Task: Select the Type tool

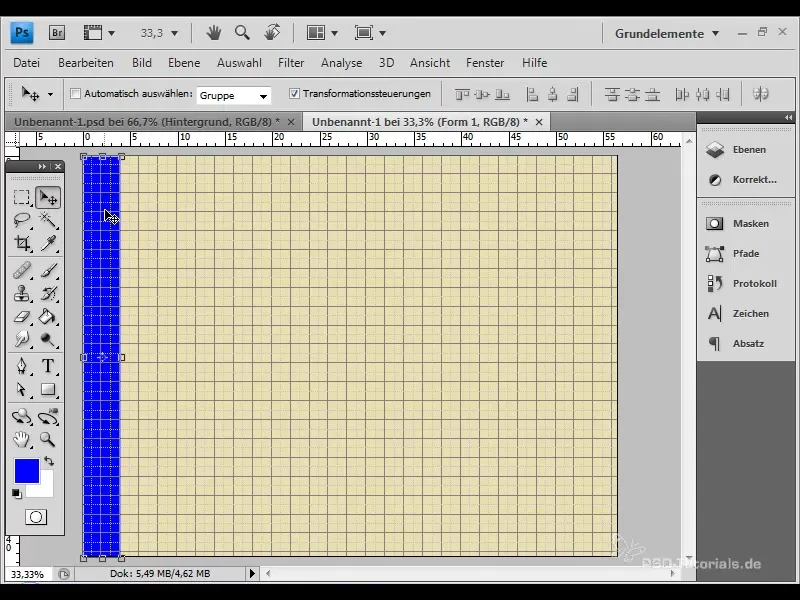Action: click(x=48, y=366)
